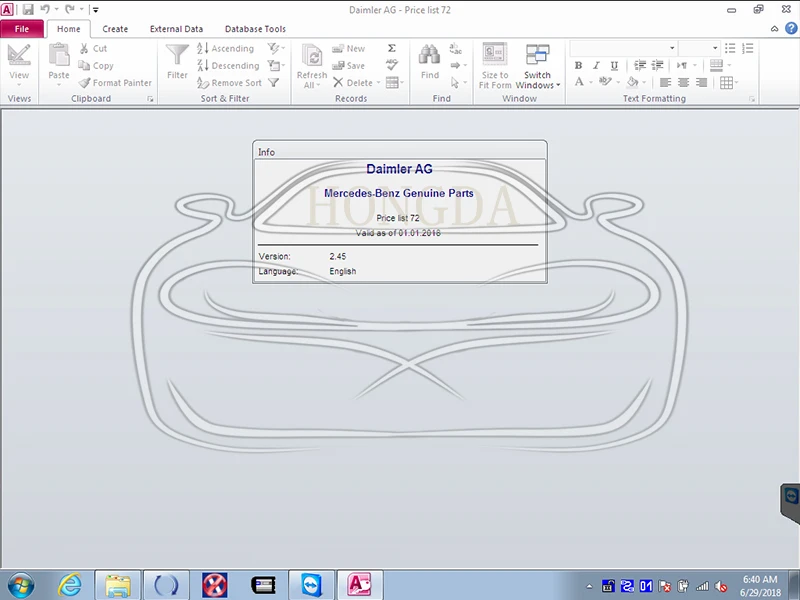Toggle Underline formatting
This screenshot has height=600, width=800.
tap(614, 66)
